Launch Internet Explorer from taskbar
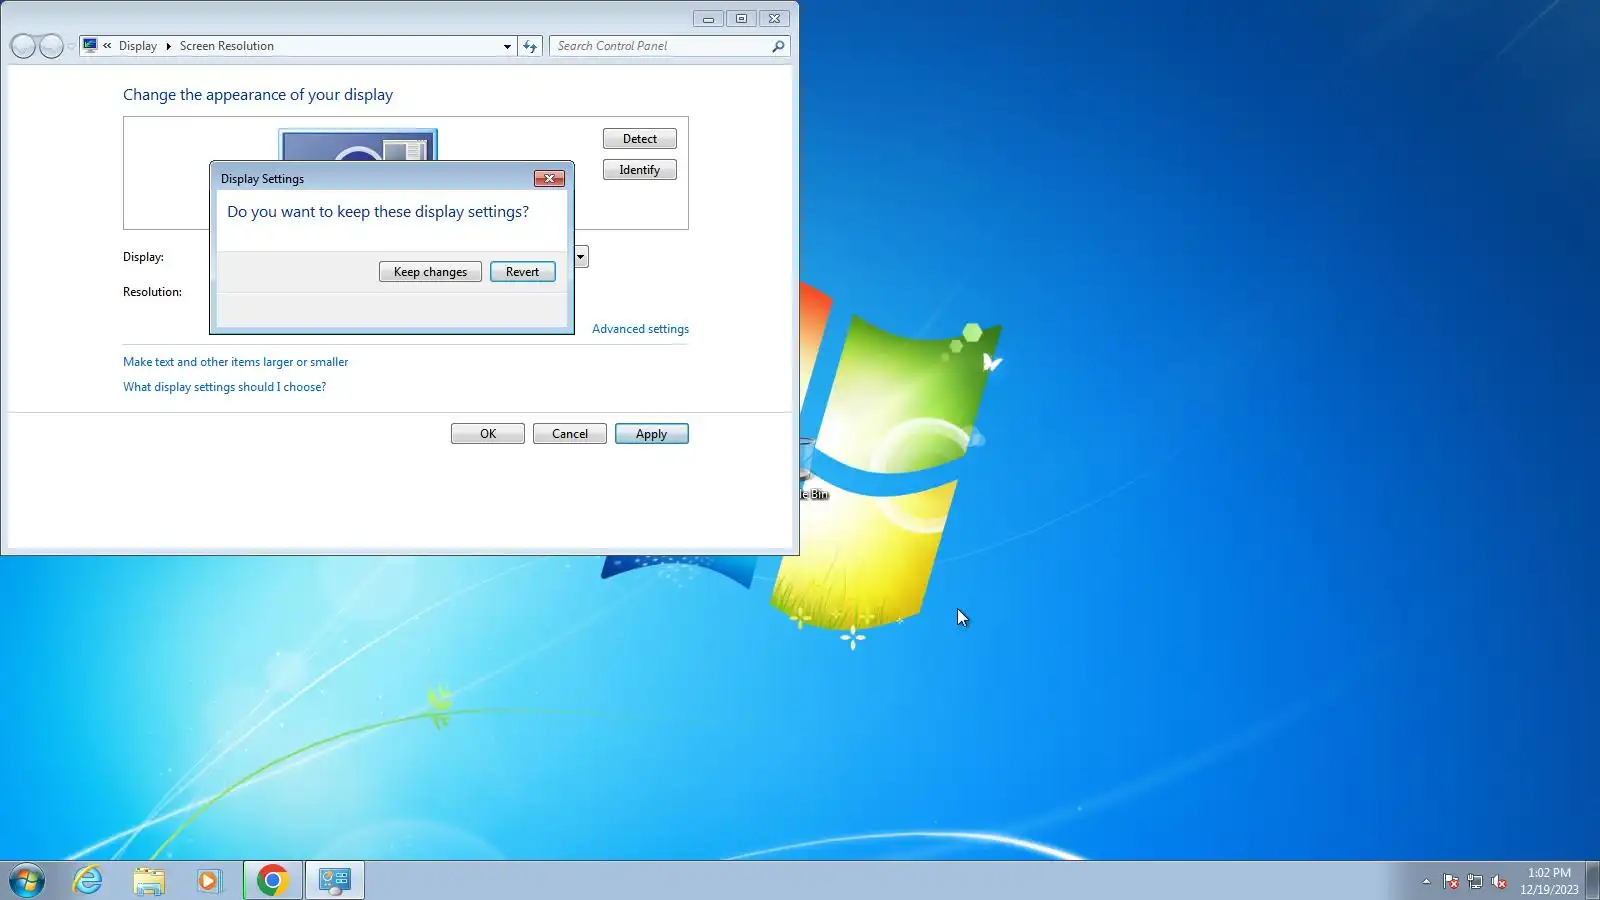This screenshot has width=1600, height=900. point(88,881)
